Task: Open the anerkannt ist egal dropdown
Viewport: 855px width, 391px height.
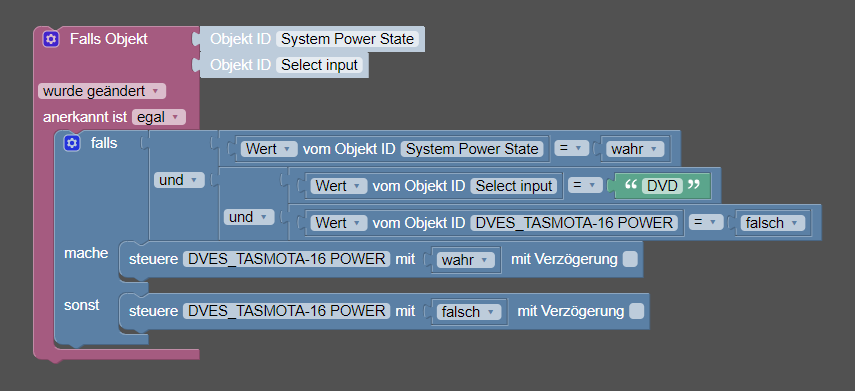Action: pos(159,117)
